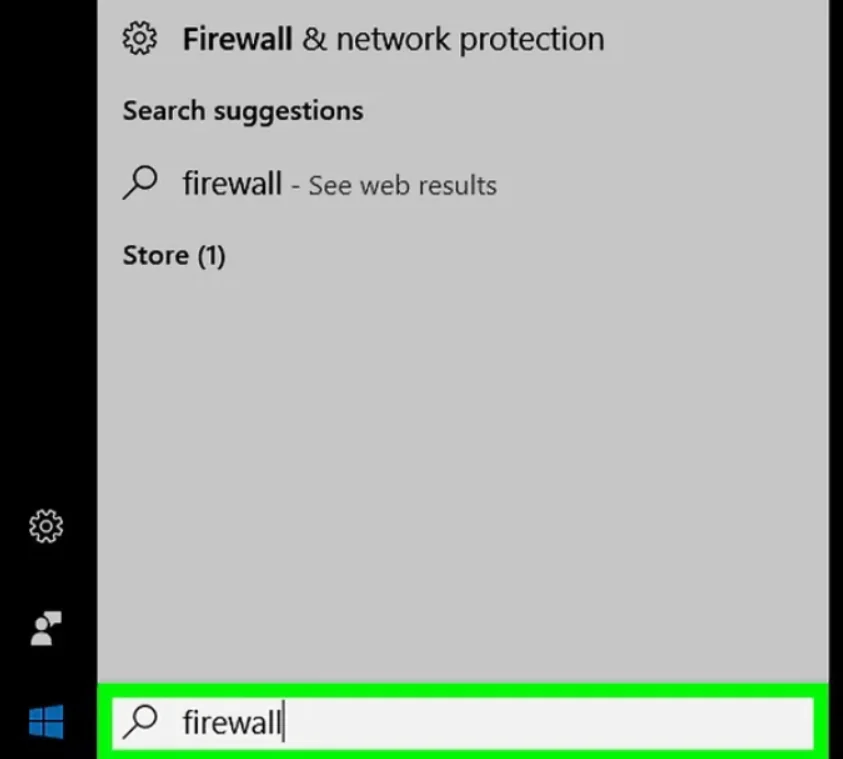Select the Store (1) category heading
Screen dimensions: 843x759
pos(174,255)
